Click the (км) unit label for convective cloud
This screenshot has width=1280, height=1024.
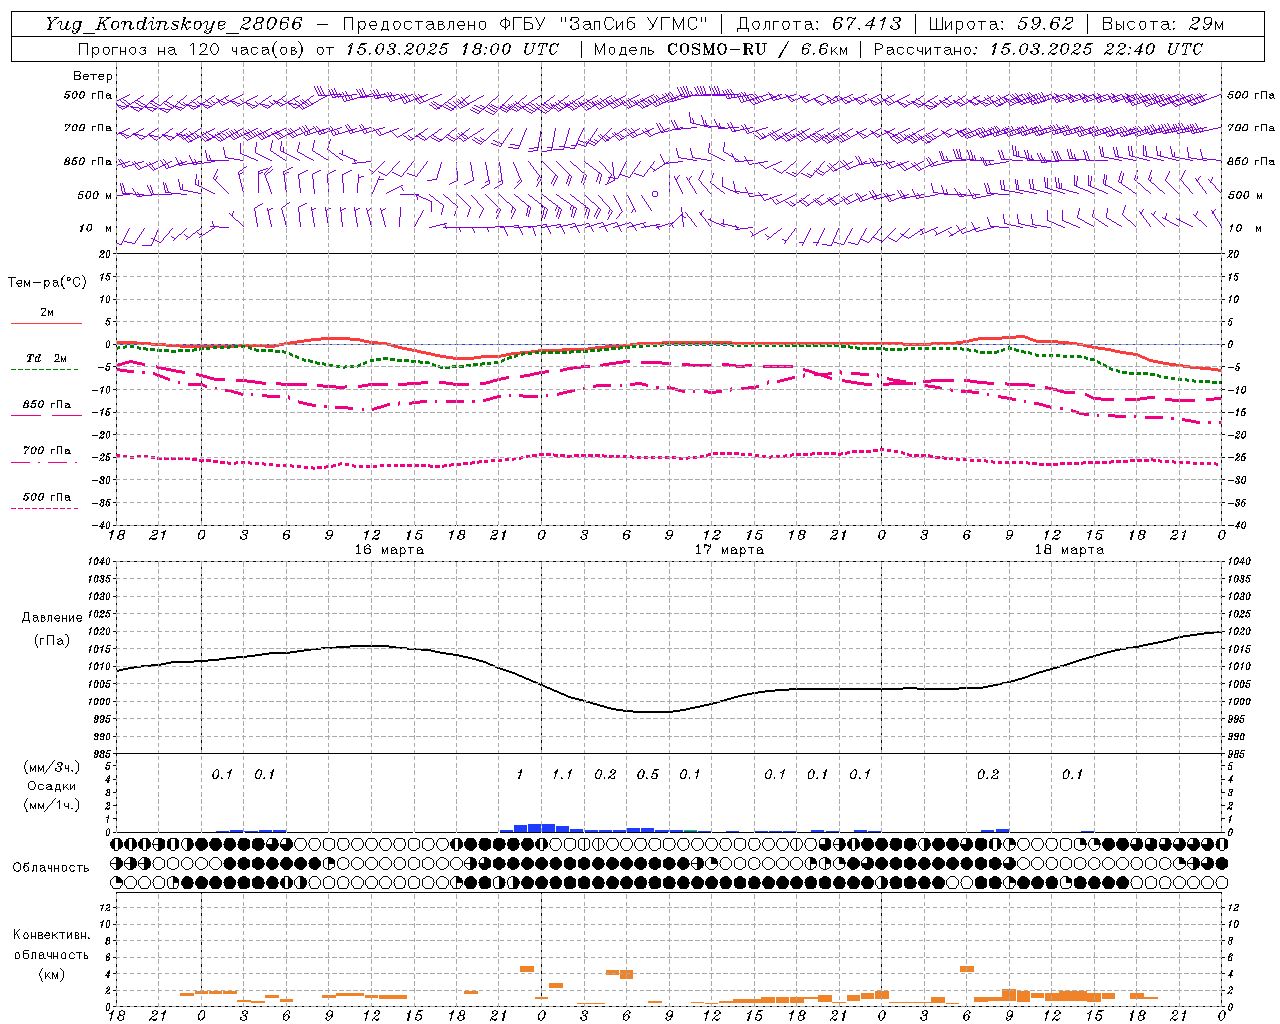point(51,974)
